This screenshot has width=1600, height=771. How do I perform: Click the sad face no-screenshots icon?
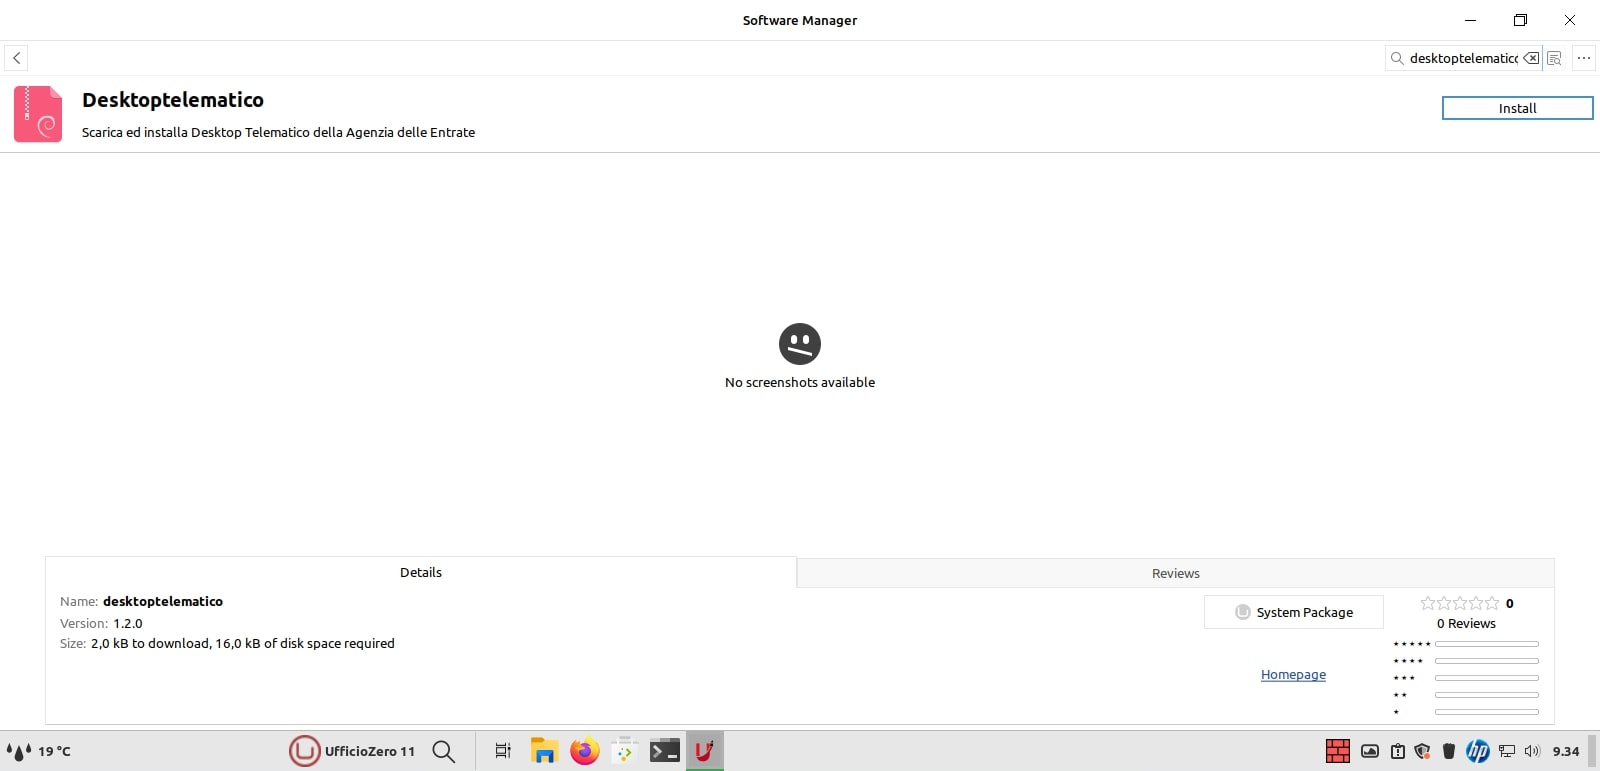click(x=800, y=344)
